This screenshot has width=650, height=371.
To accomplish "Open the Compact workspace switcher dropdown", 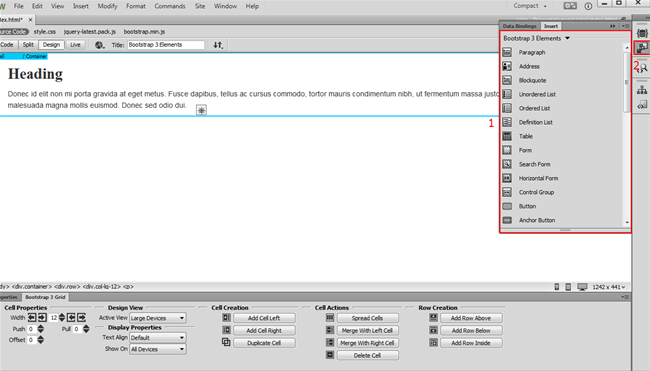I will point(530,6).
